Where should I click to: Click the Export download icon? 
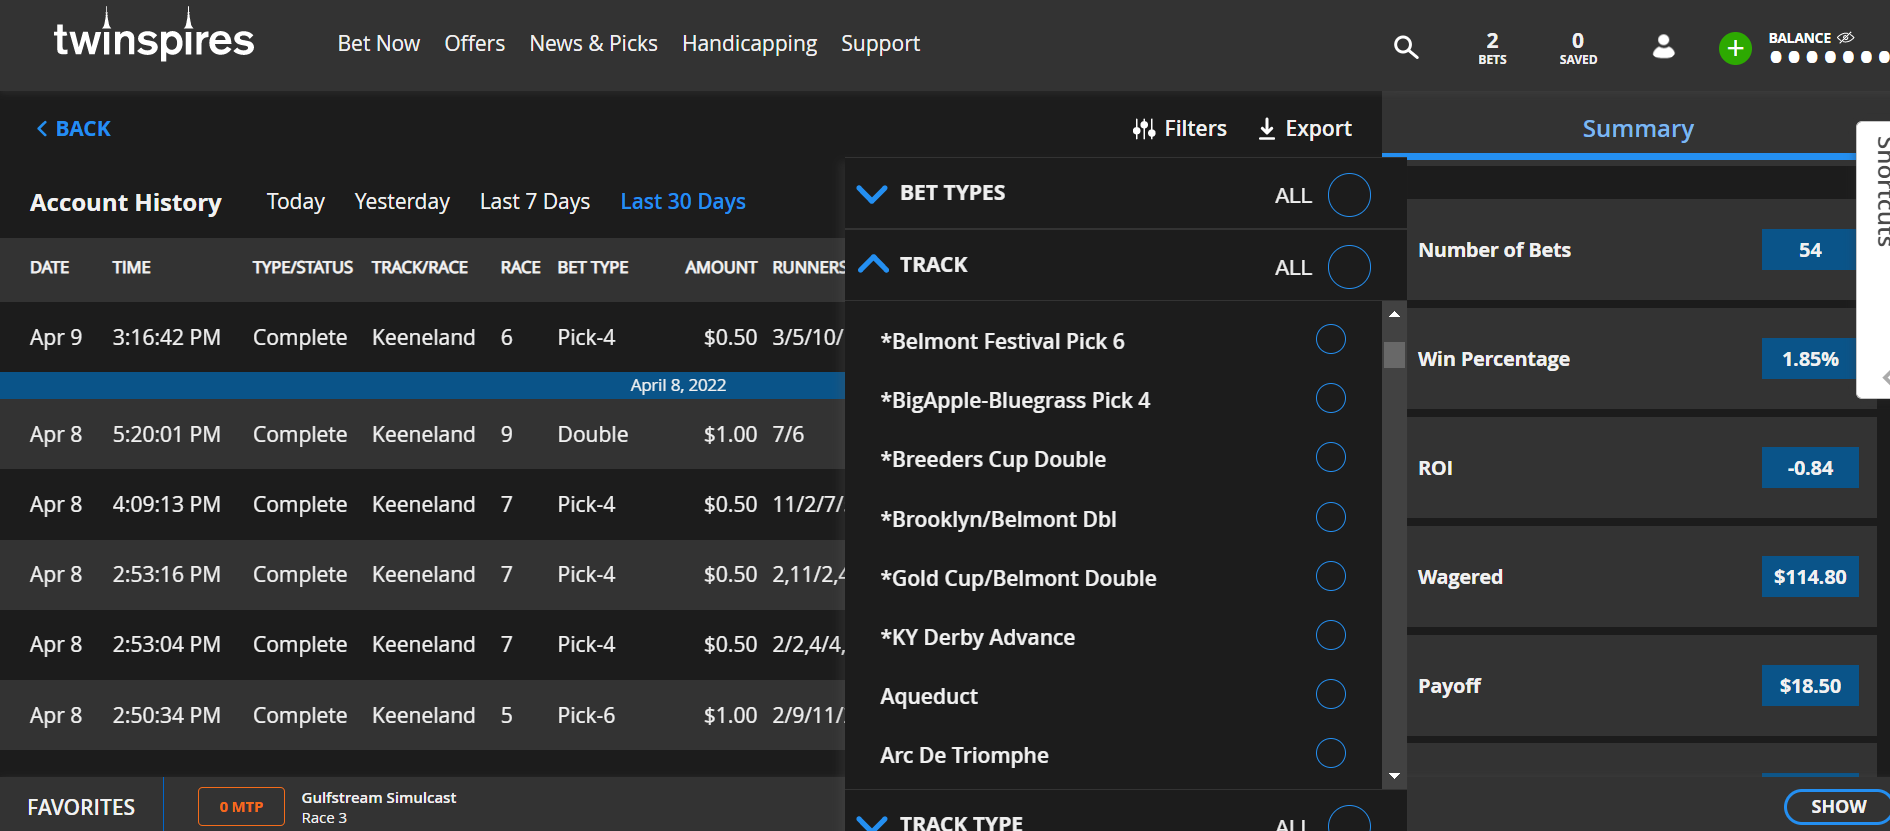point(1266,129)
